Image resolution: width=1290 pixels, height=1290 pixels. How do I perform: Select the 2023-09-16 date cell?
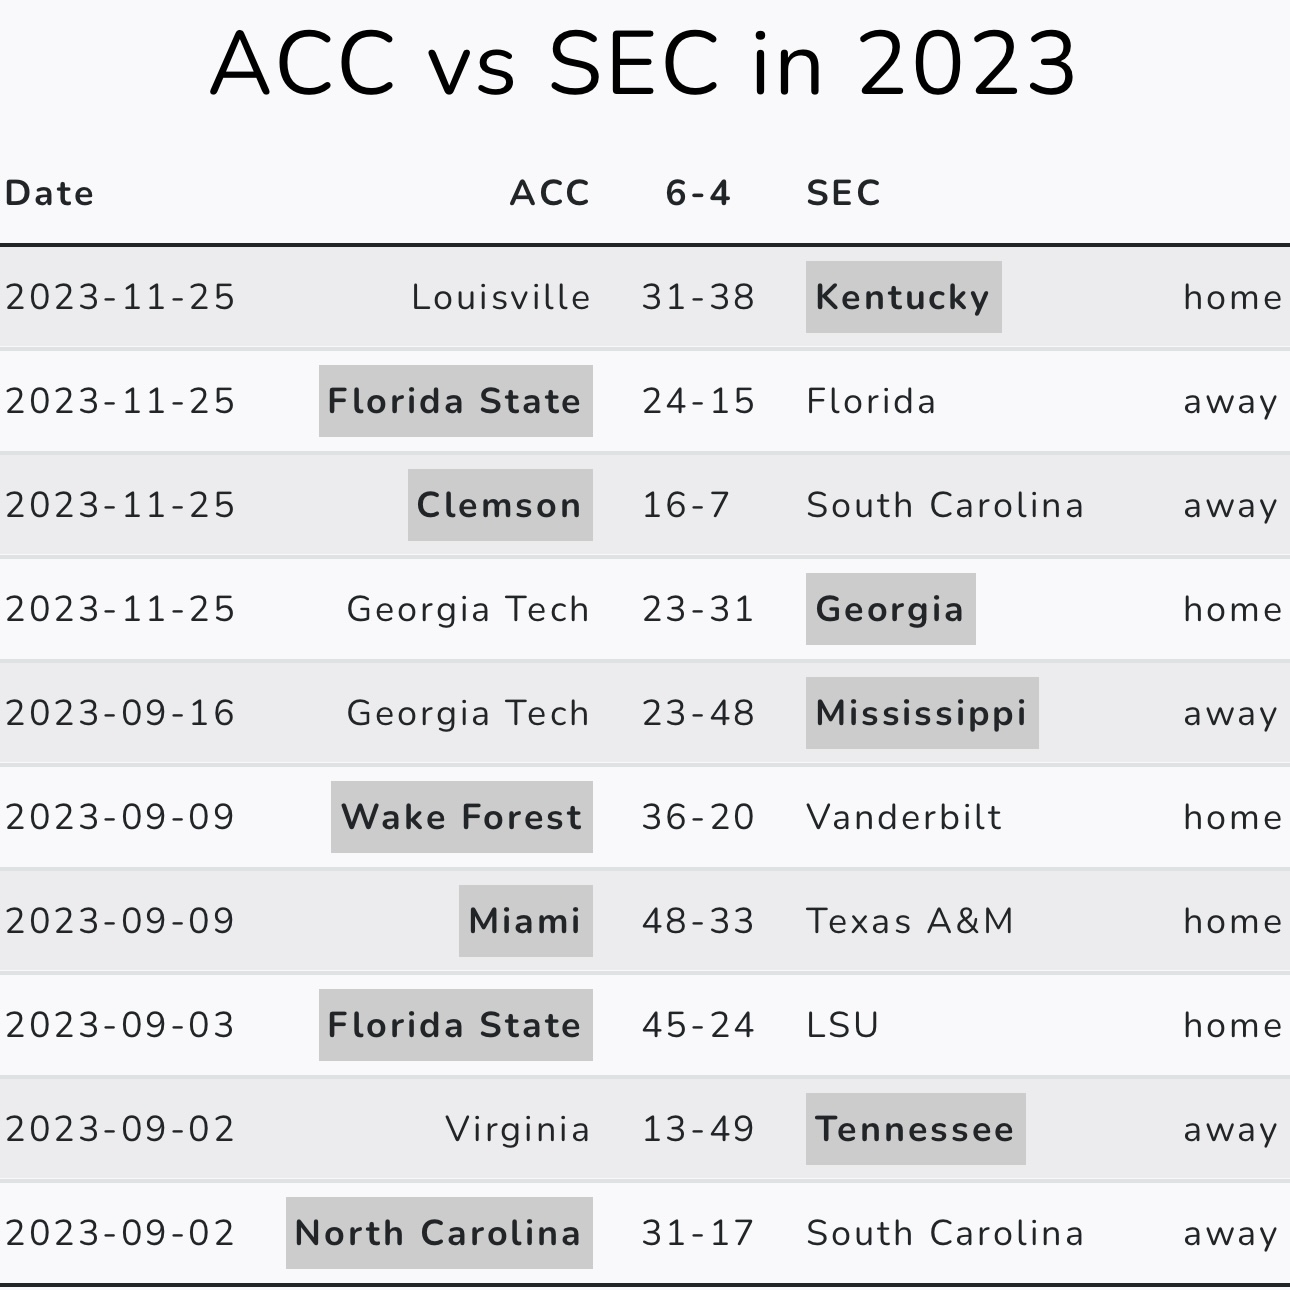[x=120, y=713]
